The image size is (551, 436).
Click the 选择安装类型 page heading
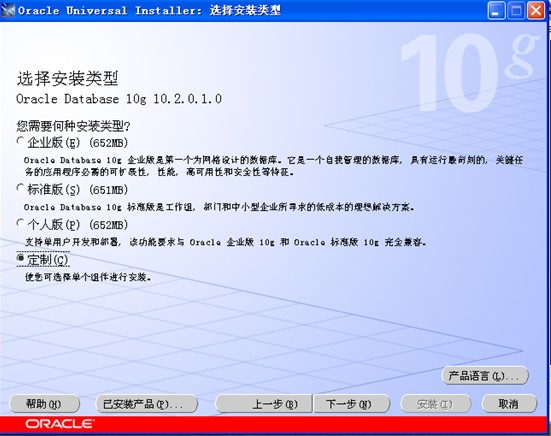[67, 78]
